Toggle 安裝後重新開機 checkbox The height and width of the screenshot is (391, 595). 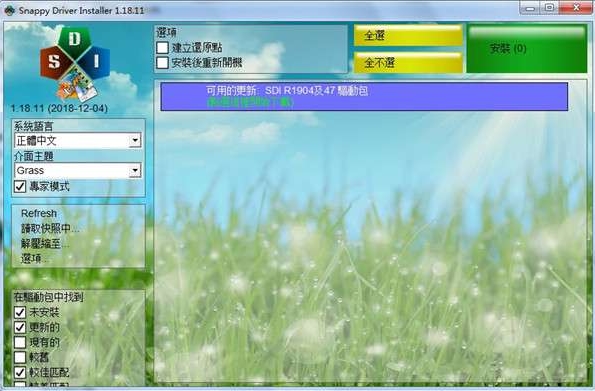[162, 63]
